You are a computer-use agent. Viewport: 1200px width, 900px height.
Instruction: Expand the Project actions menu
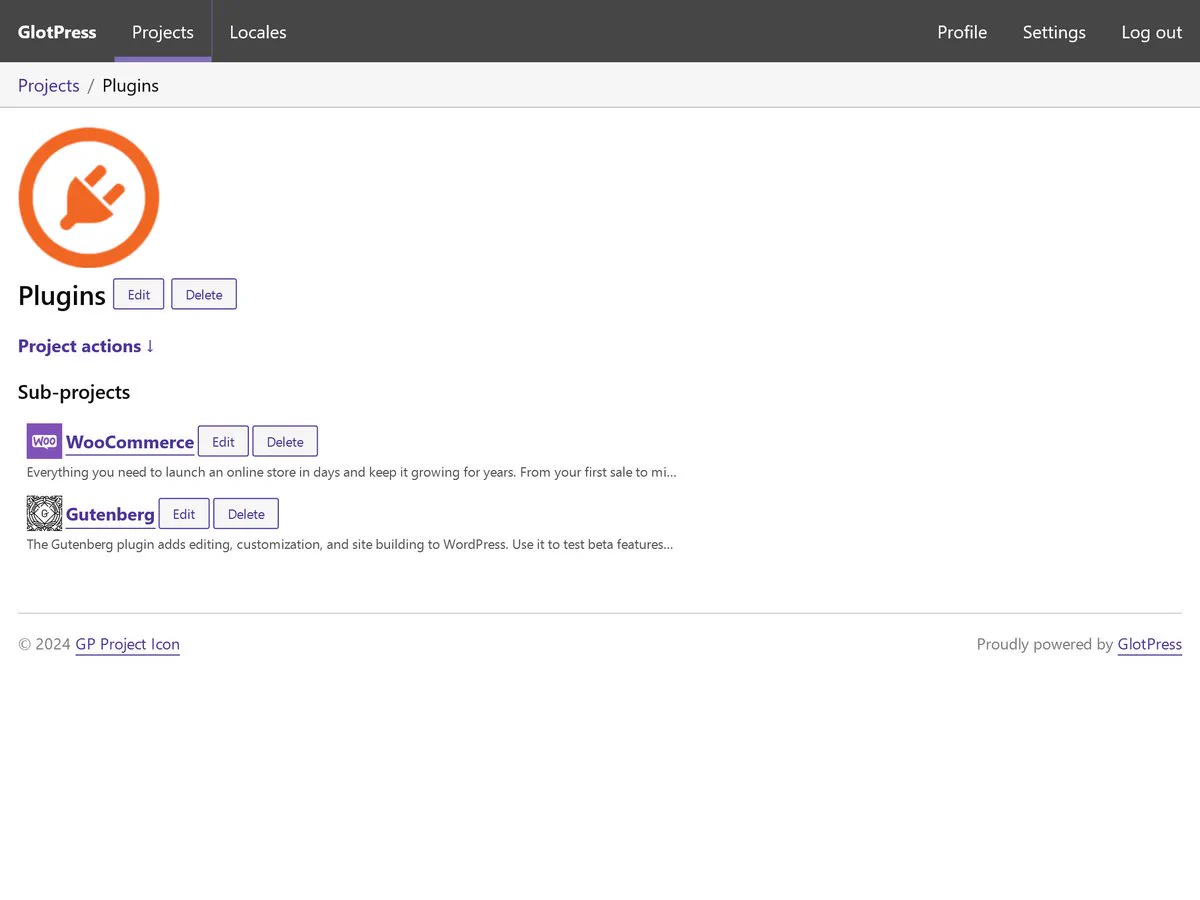coord(86,346)
